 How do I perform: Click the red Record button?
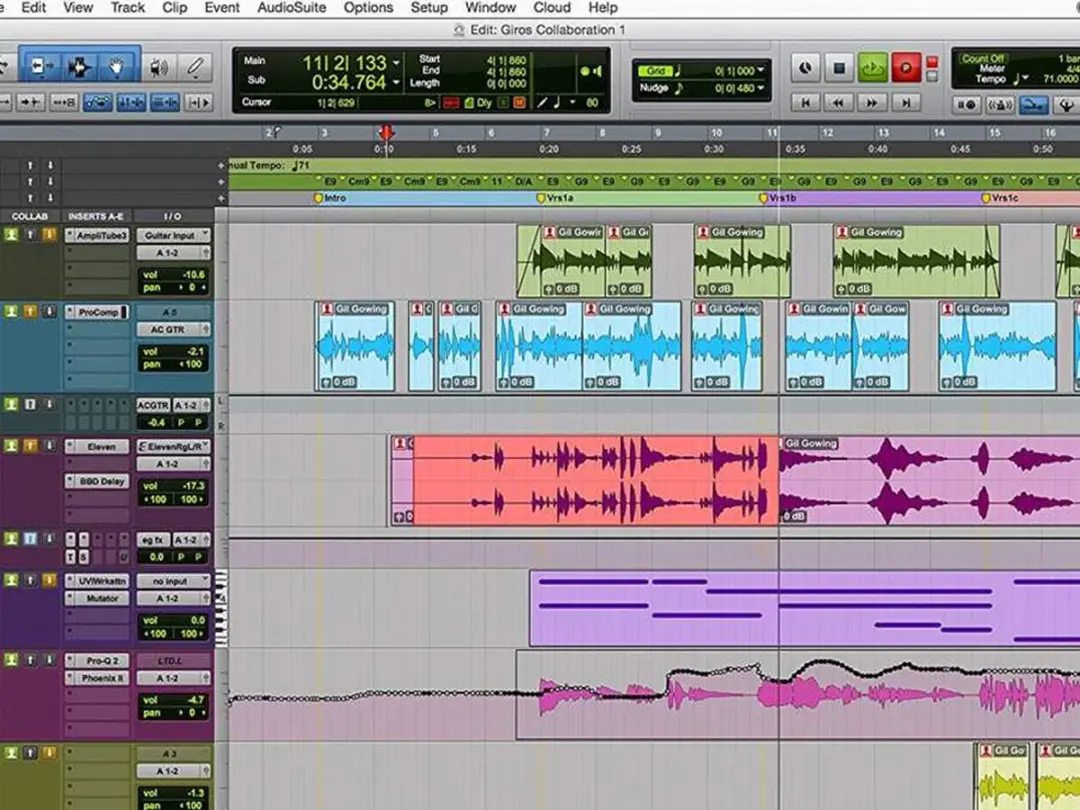click(906, 68)
